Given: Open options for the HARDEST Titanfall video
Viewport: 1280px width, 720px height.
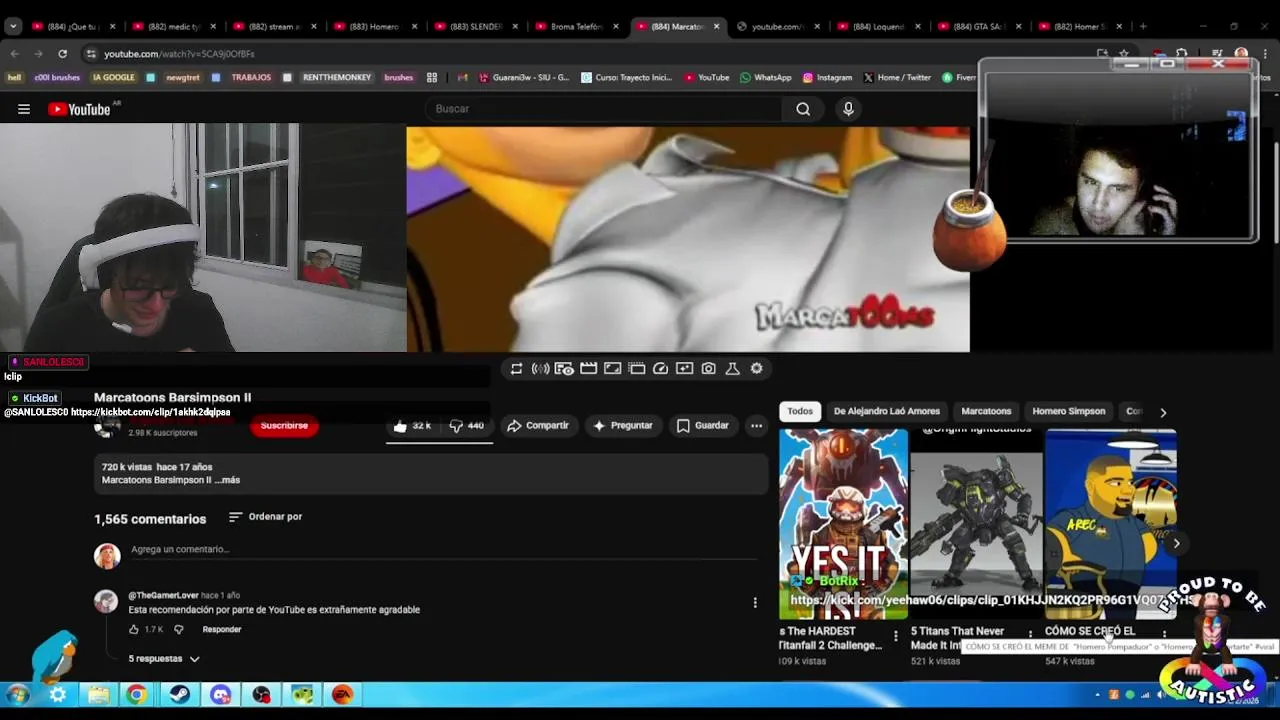Looking at the screenshot, I should (x=895, y=635).
